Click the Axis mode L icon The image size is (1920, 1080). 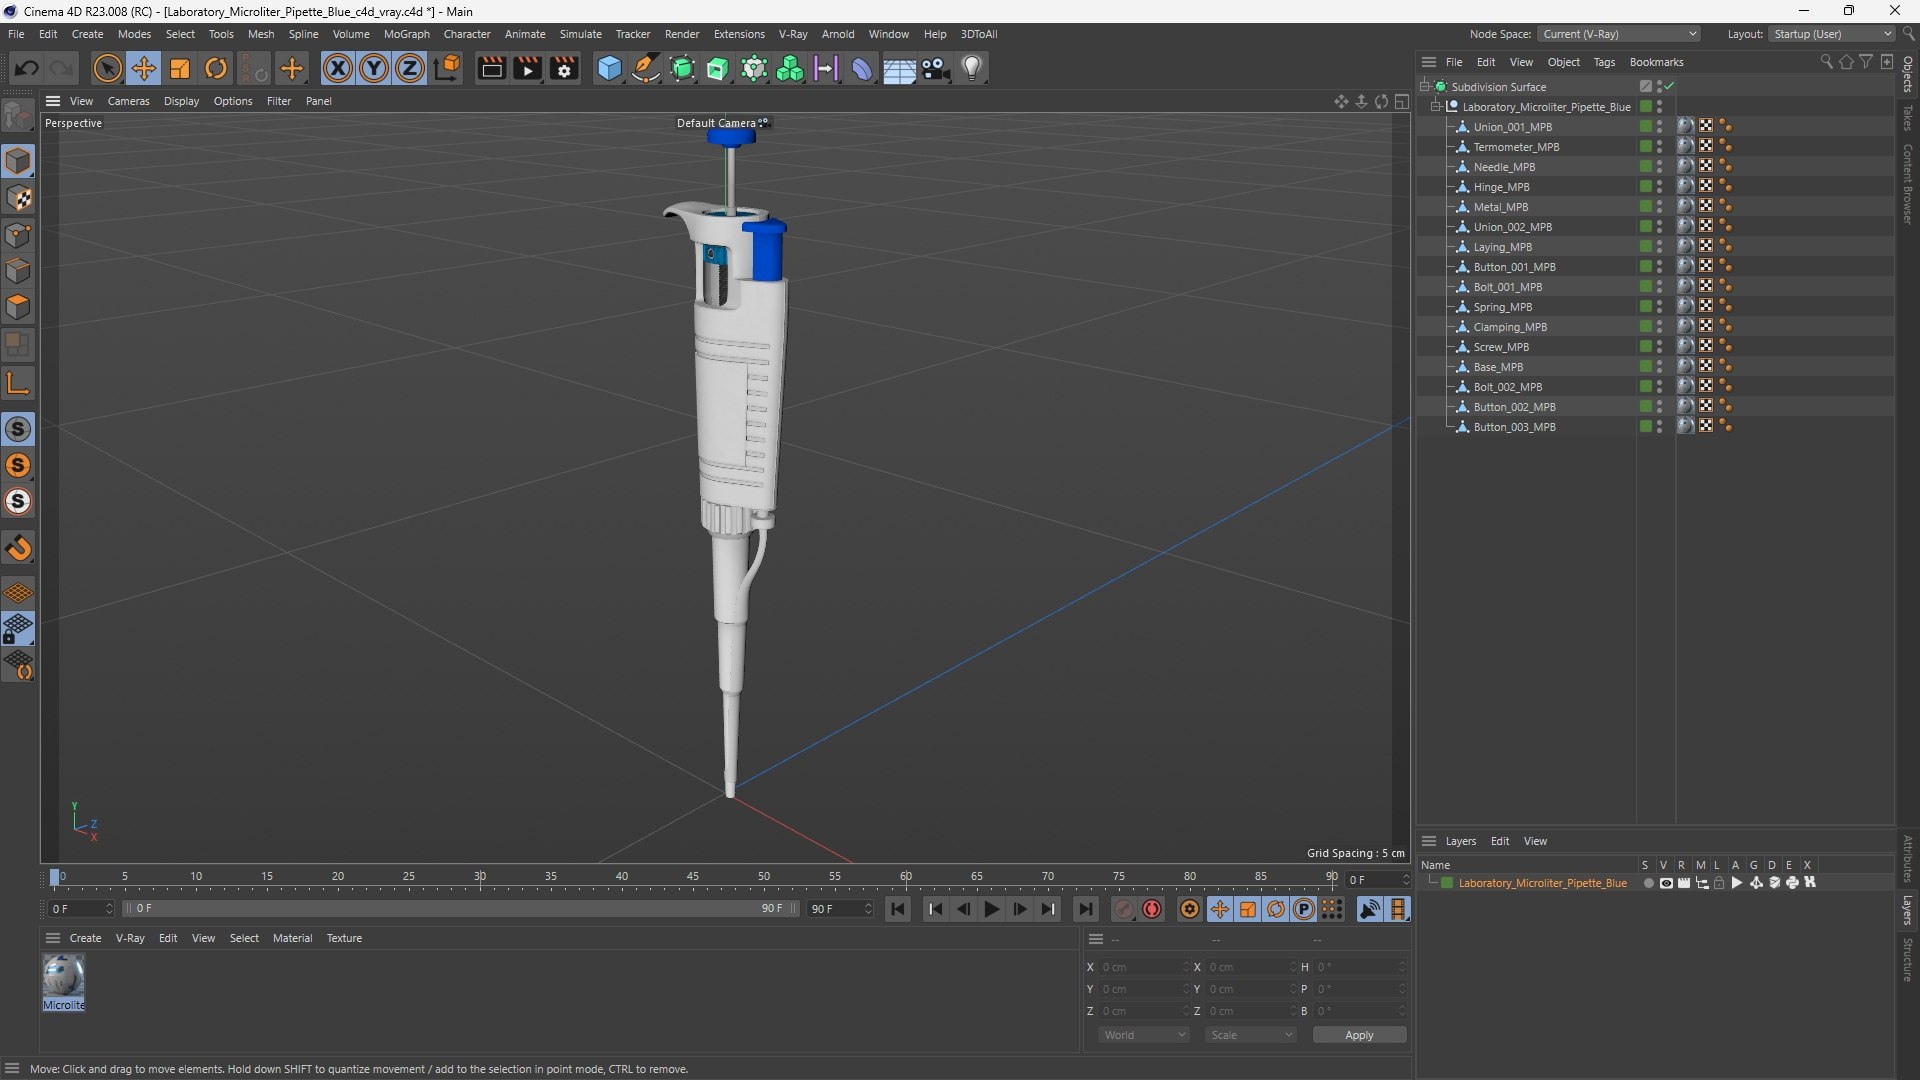(x=18, y=382)
